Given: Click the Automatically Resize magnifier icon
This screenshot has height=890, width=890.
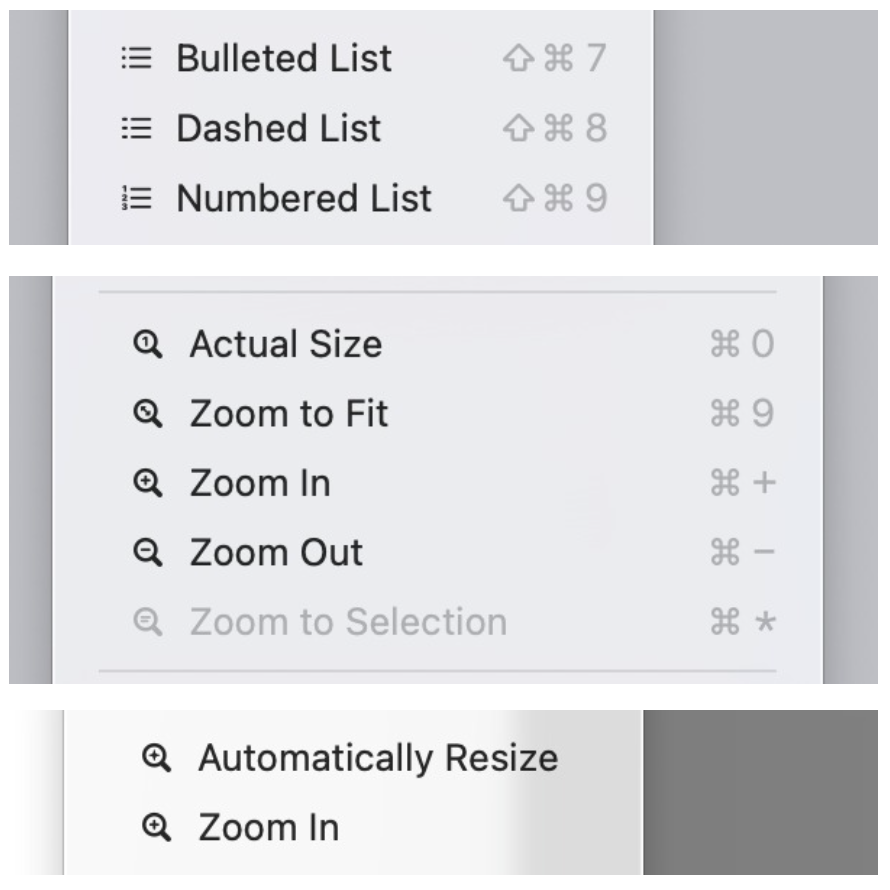Looking at the screenshot, I should coord(155,758).
